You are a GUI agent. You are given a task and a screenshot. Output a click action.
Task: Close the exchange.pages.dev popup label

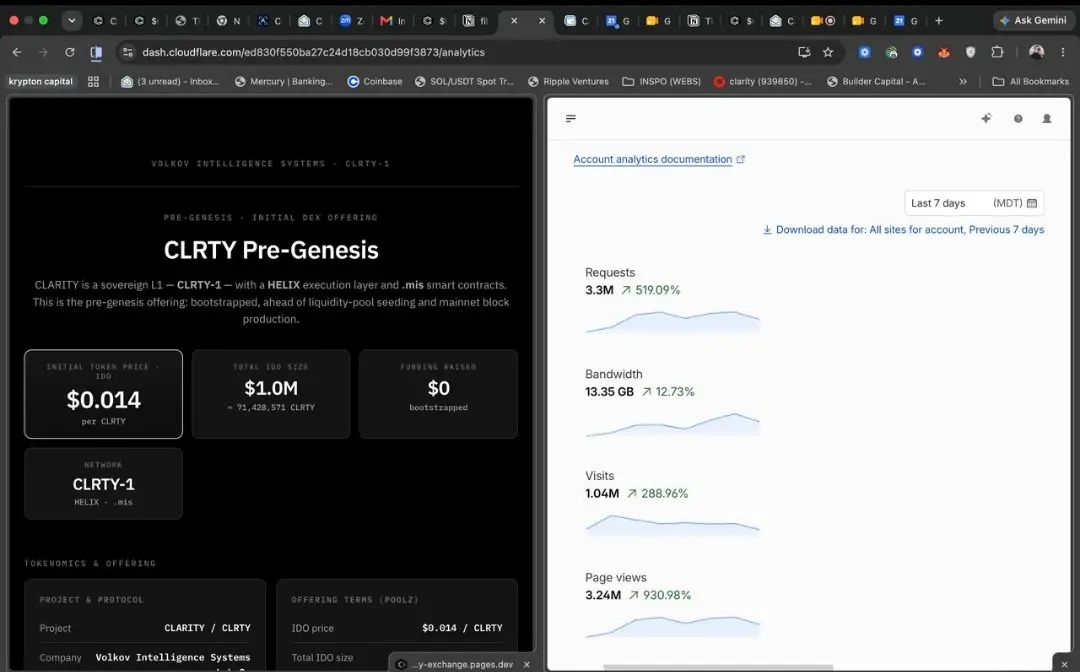(x=527, y=664)
